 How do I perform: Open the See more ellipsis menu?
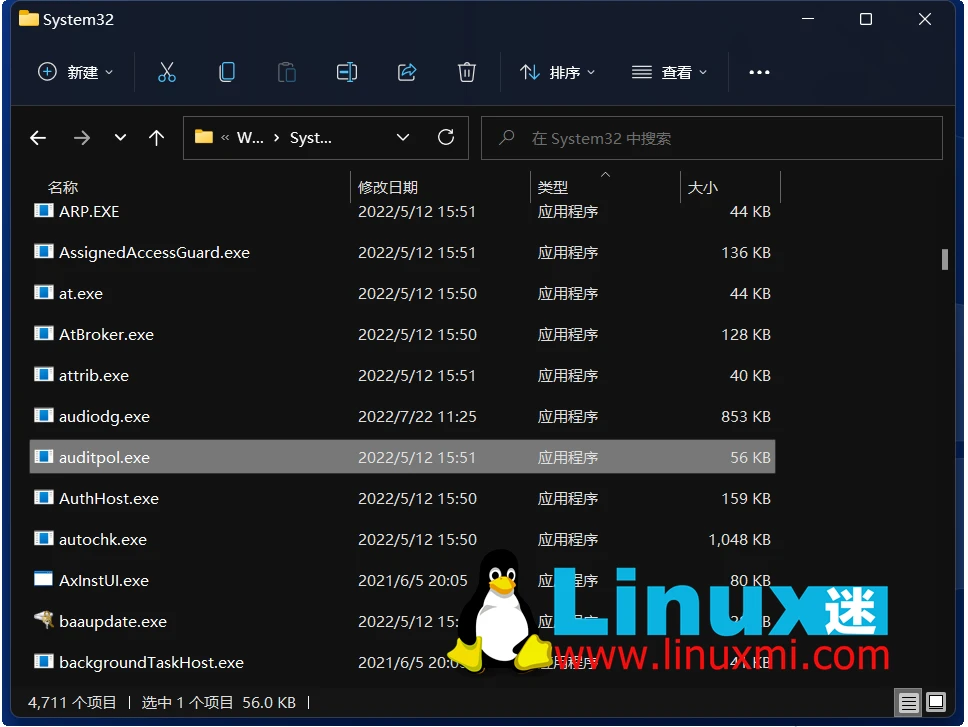click(758, 72)
